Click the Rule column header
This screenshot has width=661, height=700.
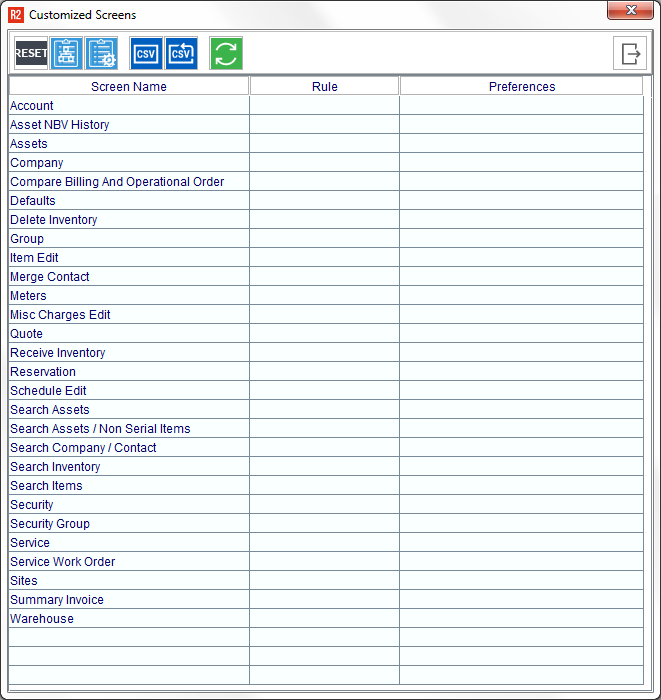coord(324,87)
